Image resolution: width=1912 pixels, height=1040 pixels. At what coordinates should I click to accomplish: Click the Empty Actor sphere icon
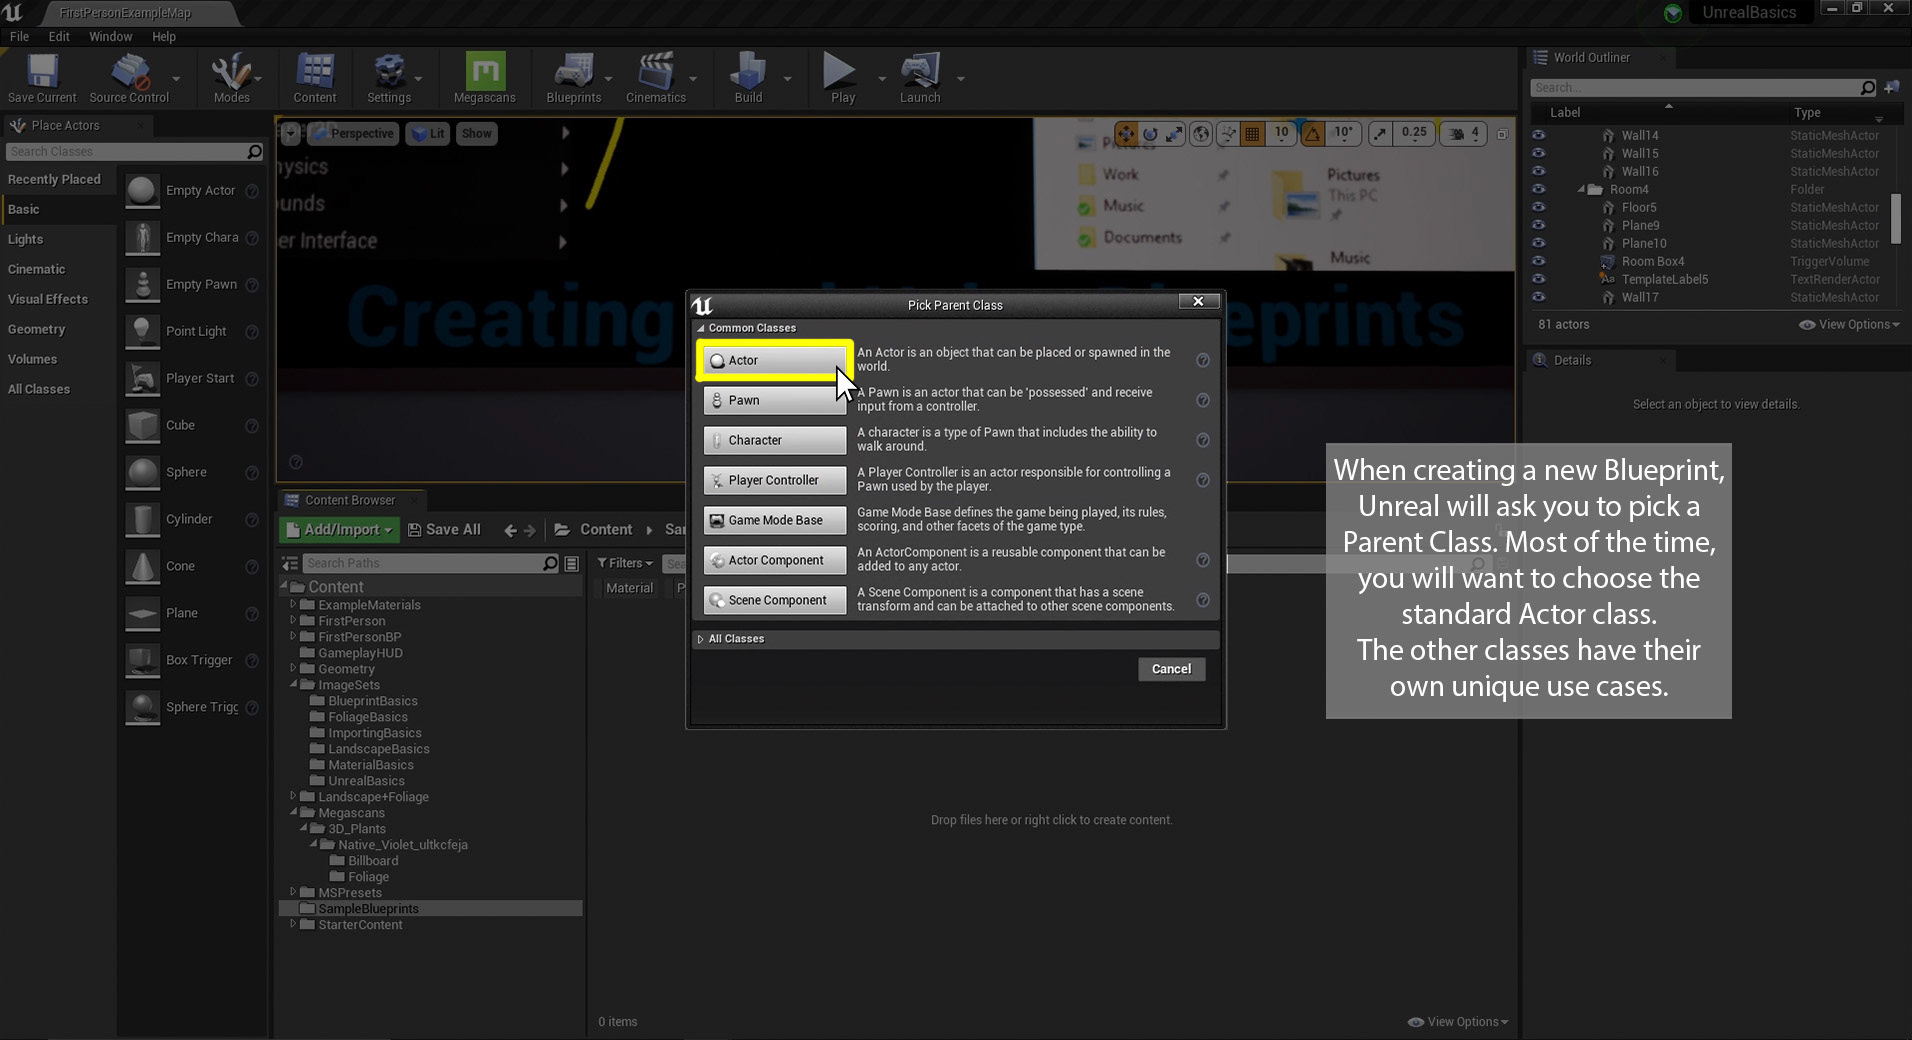coord(143,190)
